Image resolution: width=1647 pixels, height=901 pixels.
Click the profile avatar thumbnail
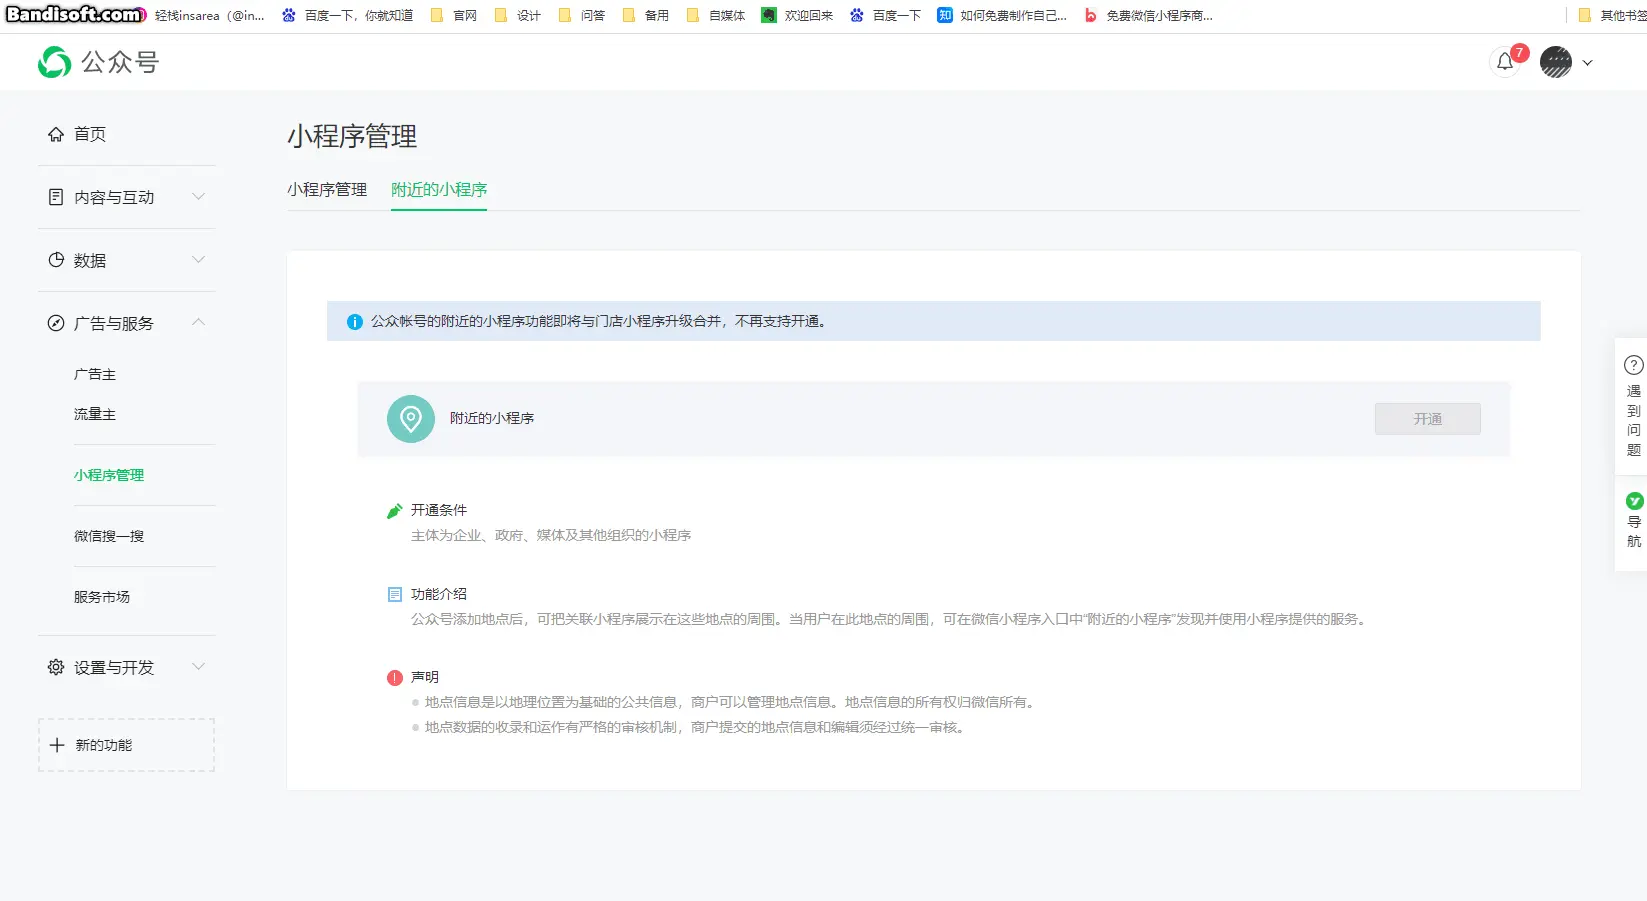pos(1555,62)
